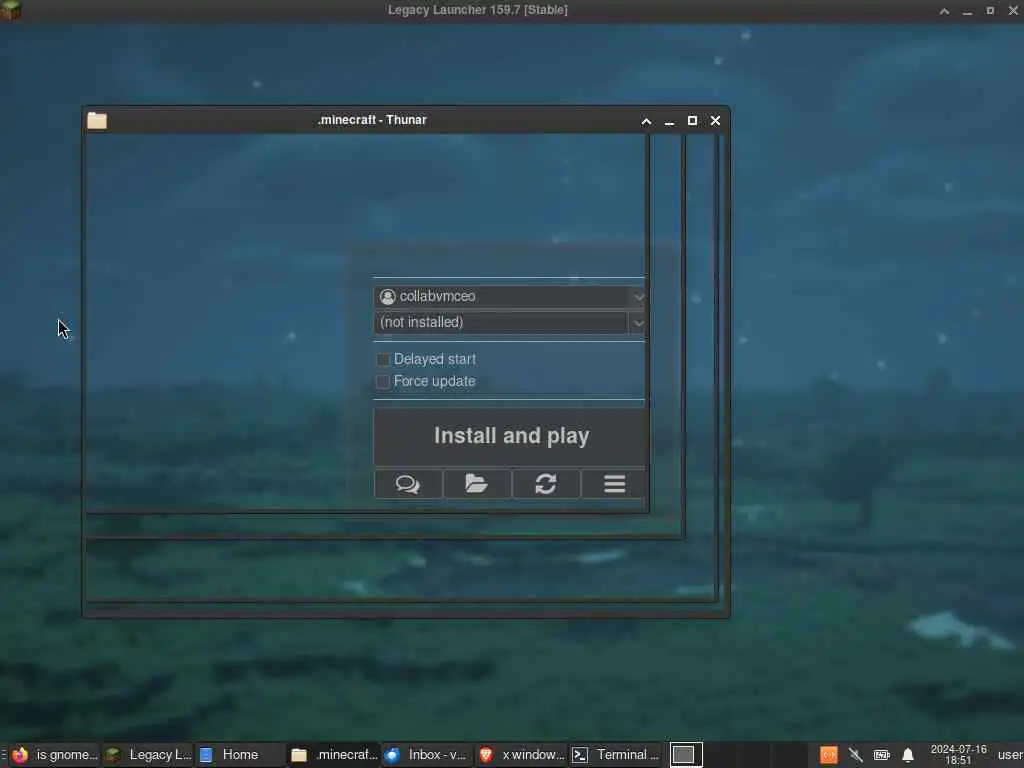Minimize the .minecraft Thunar window
The height and width of the screenshot is (768, 1024).
669,121
